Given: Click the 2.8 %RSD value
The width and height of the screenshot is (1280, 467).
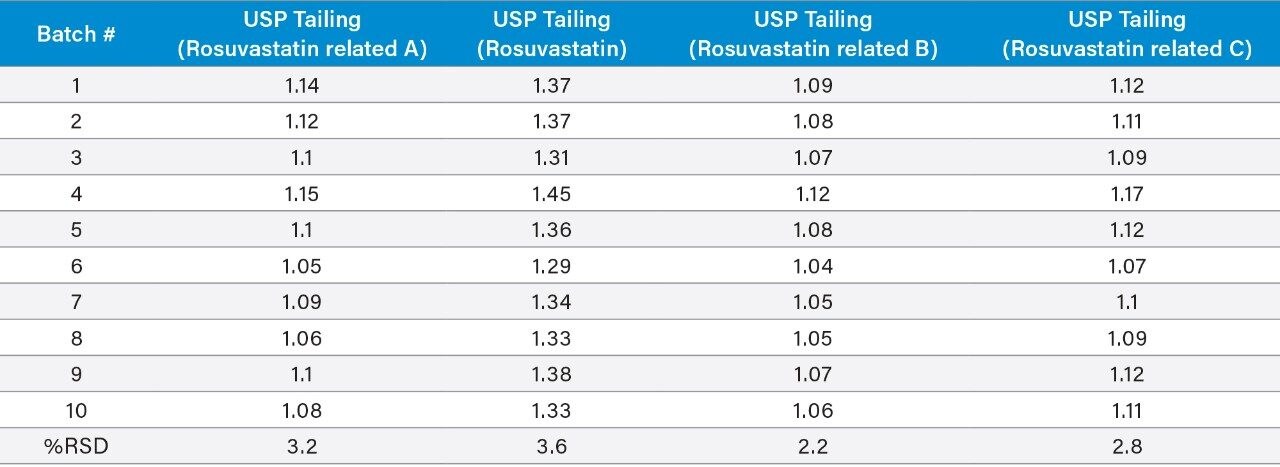Looking at the screenshot, I should click(x=1126, y=446).
